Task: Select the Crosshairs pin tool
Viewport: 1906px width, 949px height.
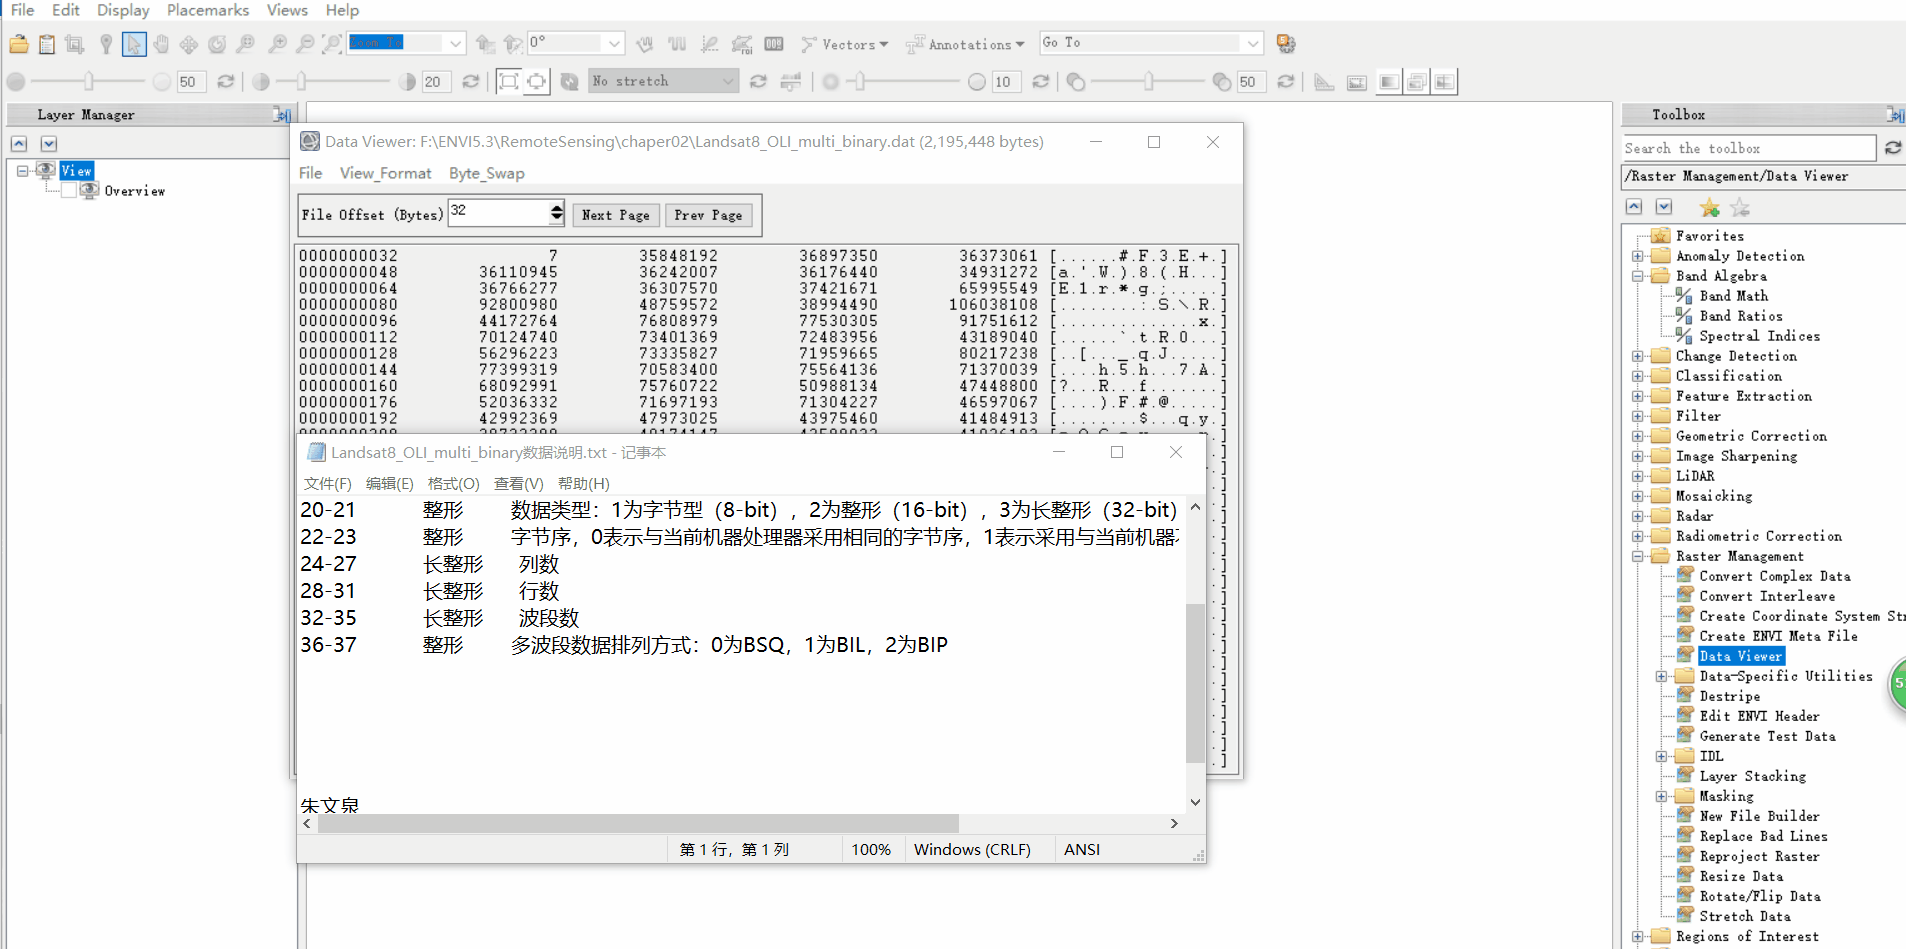Action: point(106,44)
